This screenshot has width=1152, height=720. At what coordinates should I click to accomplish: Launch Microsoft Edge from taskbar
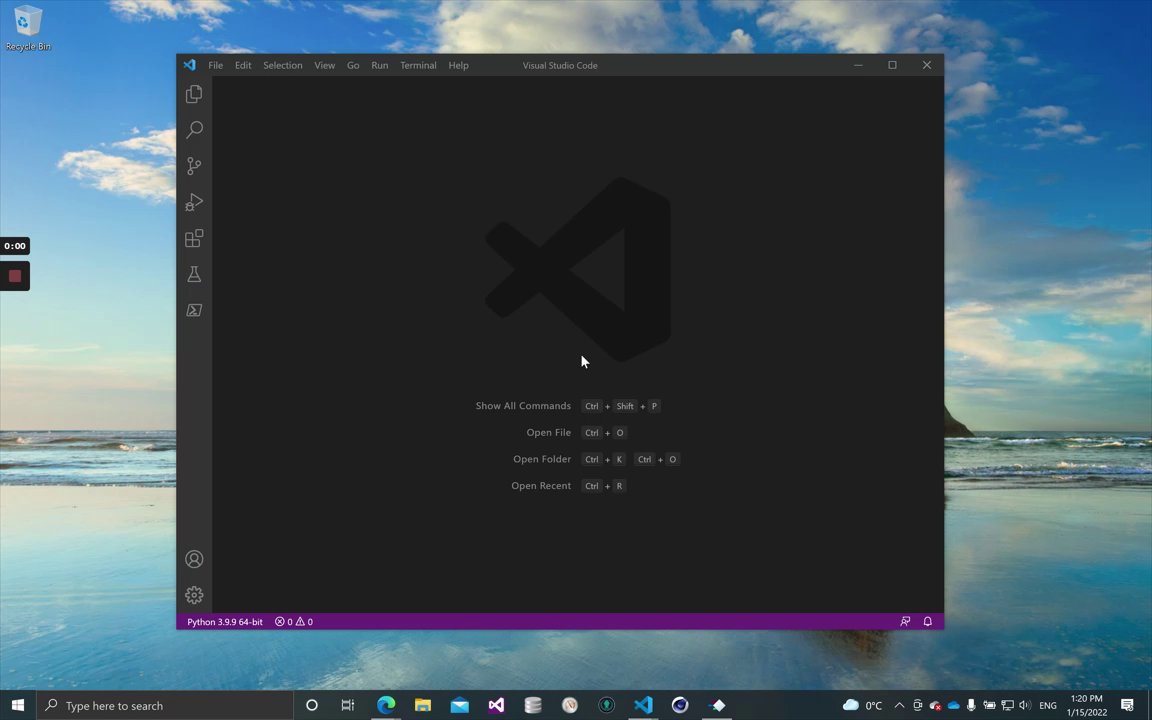(386, 705)
